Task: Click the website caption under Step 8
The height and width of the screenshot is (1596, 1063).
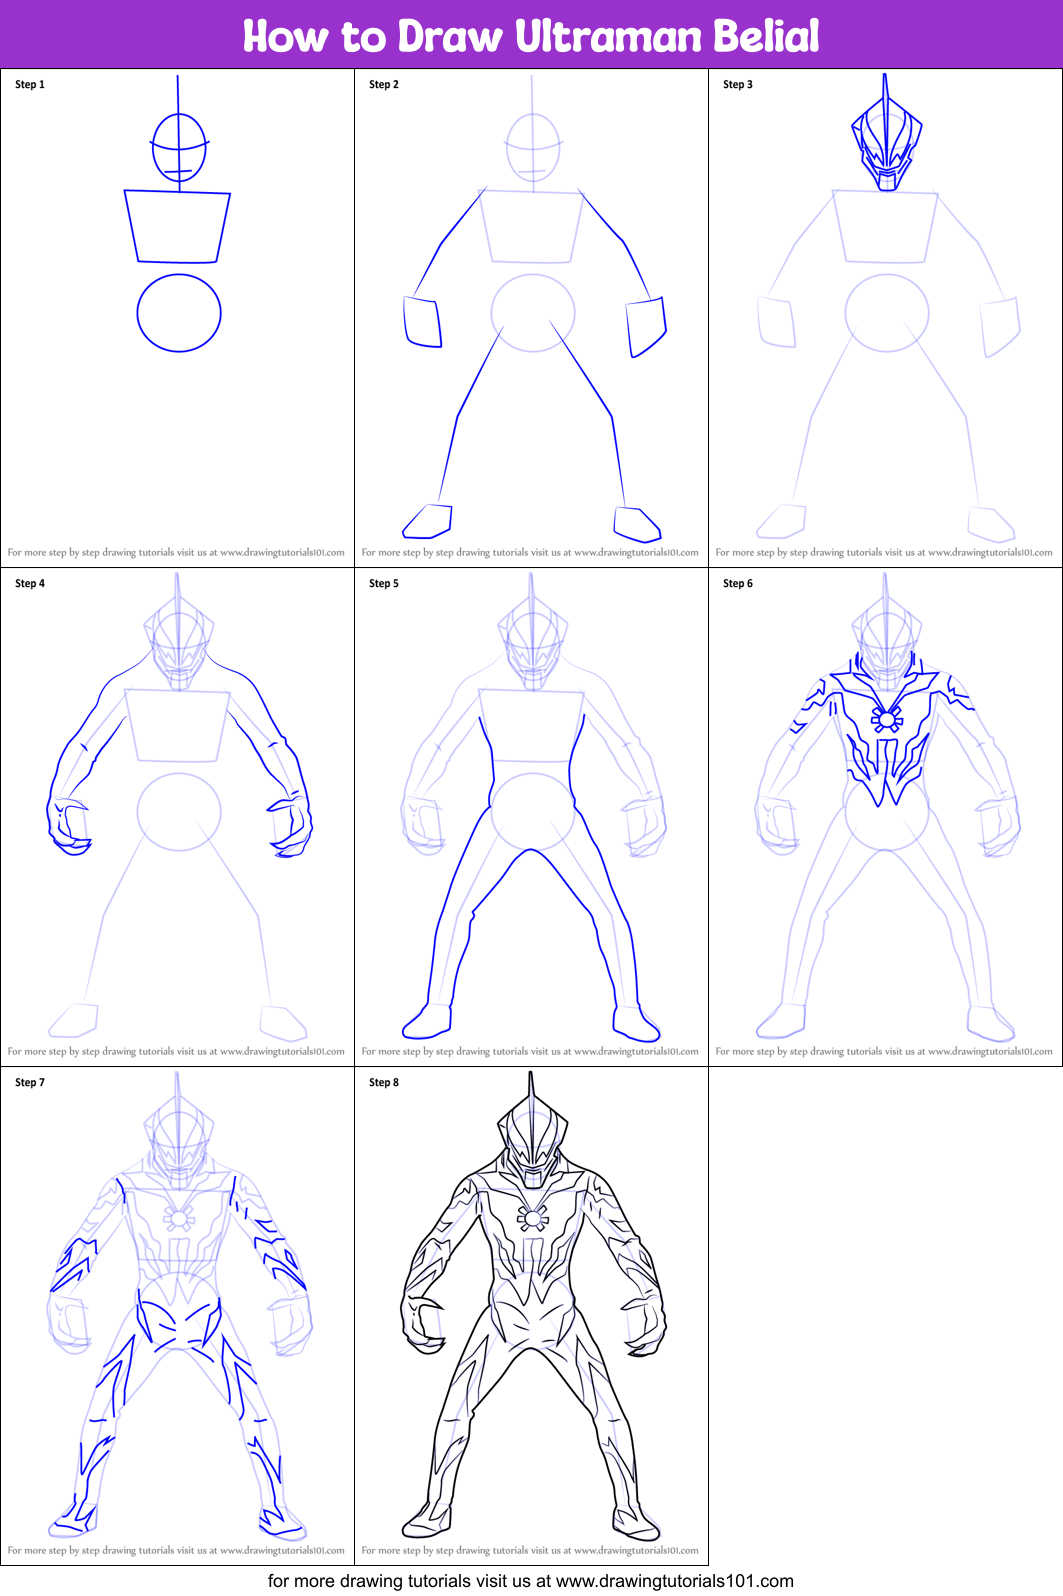Action: pos(530,1550)
